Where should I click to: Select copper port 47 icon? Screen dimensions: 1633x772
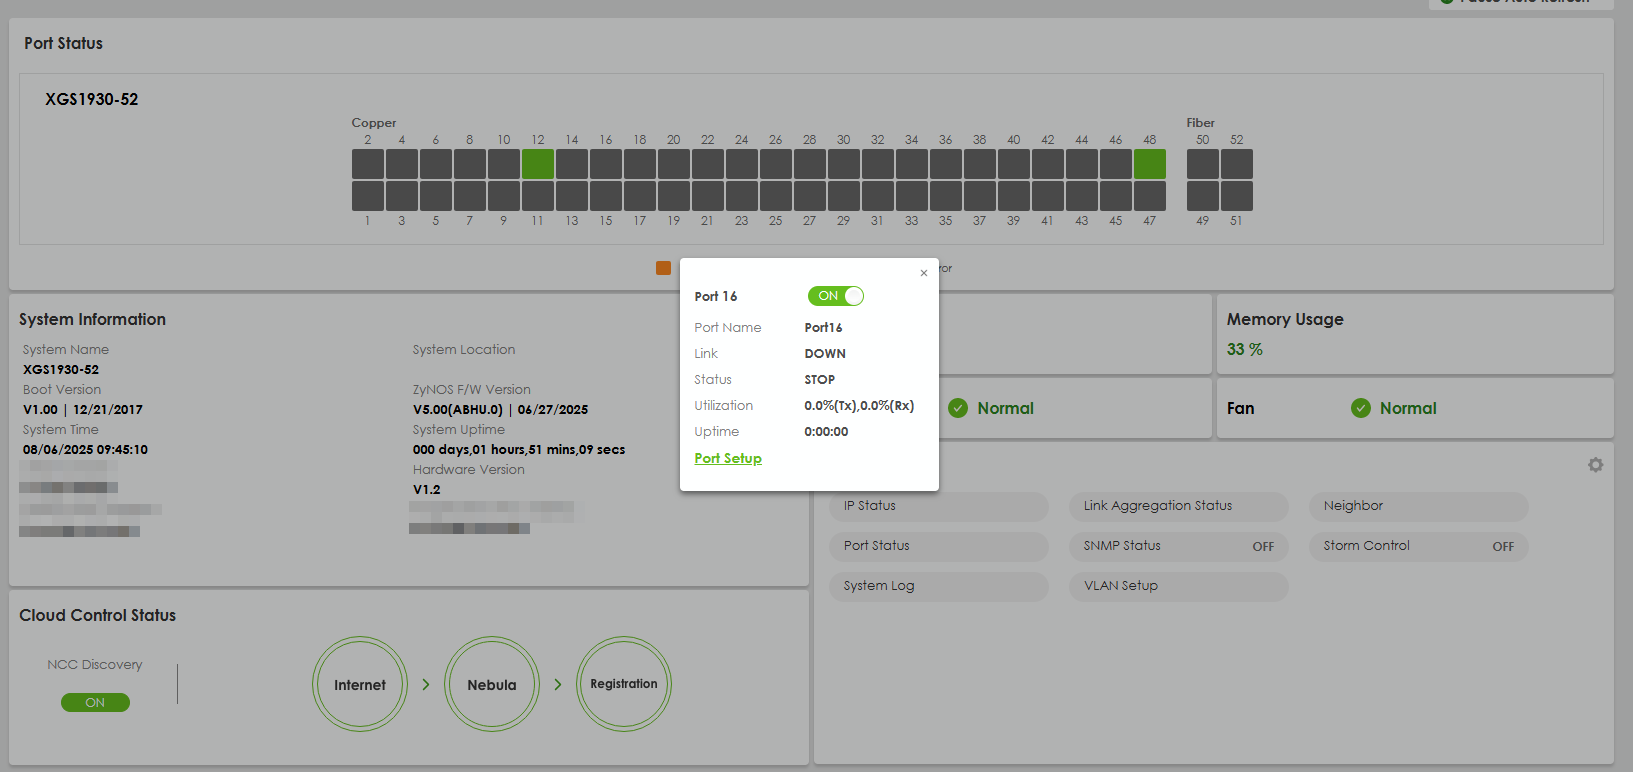click(1150, 196)
